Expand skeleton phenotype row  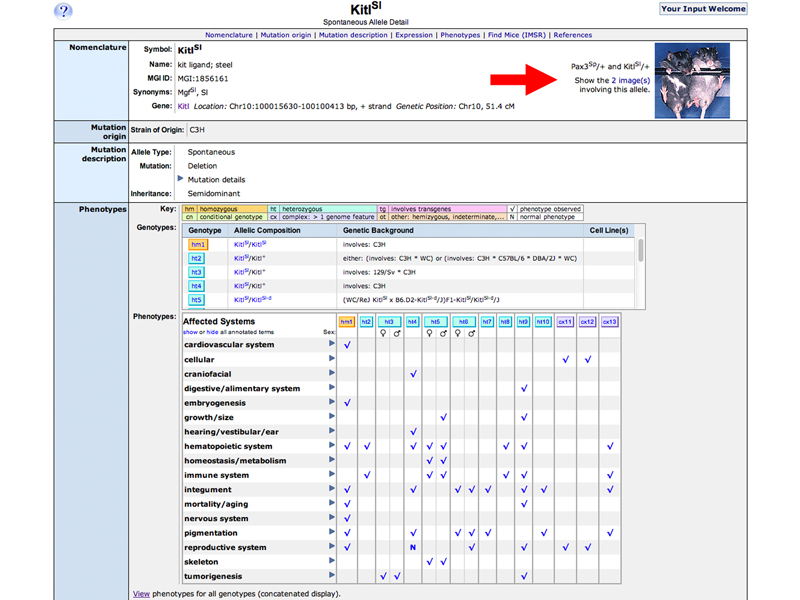click(x=332, y=561)
